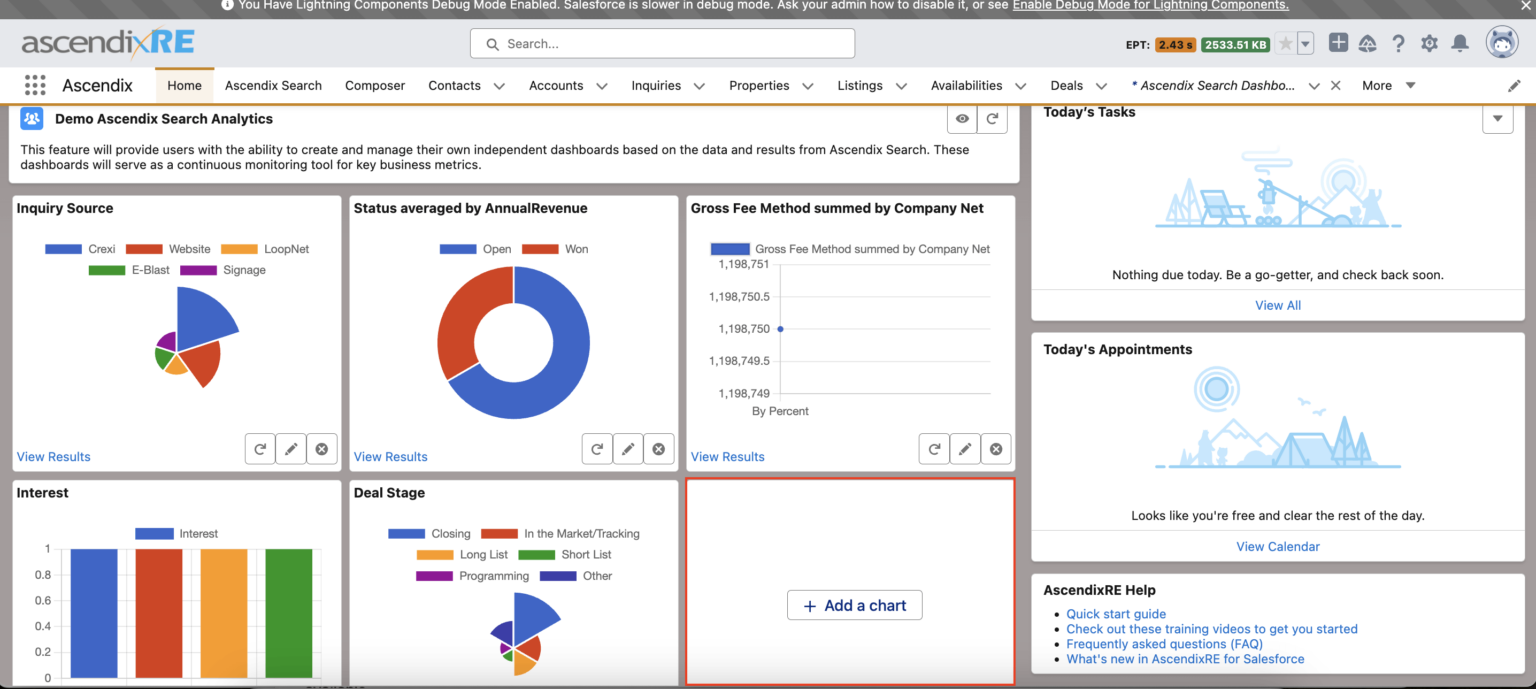Toggle the Signage legend item
Image resolution: width=1536 pixels, height=689 pixels.
click(x=222, y=270)
